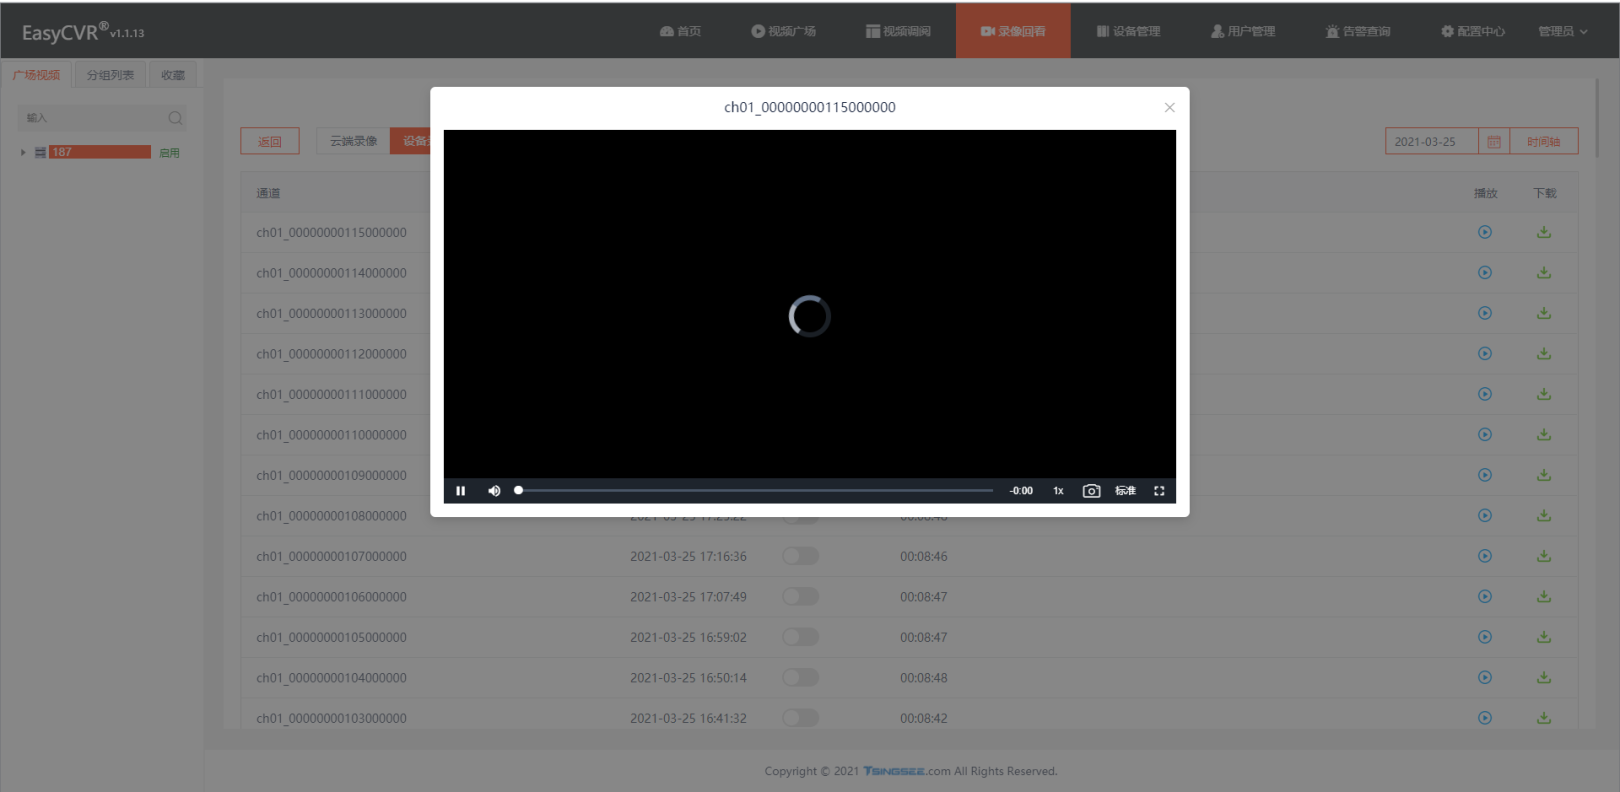Screen dimensions: 1620x792
Task: Take a snapshot with the camera icon
Action: point(1091,491)
